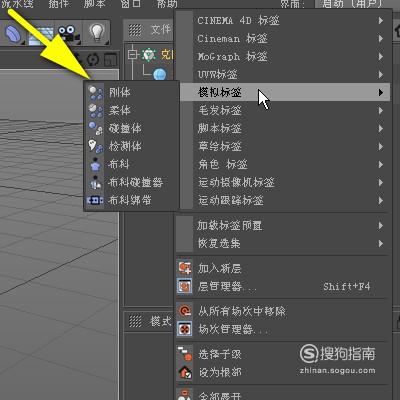Select the 克隆 object name in tree
Viewport: 400px width, 400px height.
pos(167,54)
